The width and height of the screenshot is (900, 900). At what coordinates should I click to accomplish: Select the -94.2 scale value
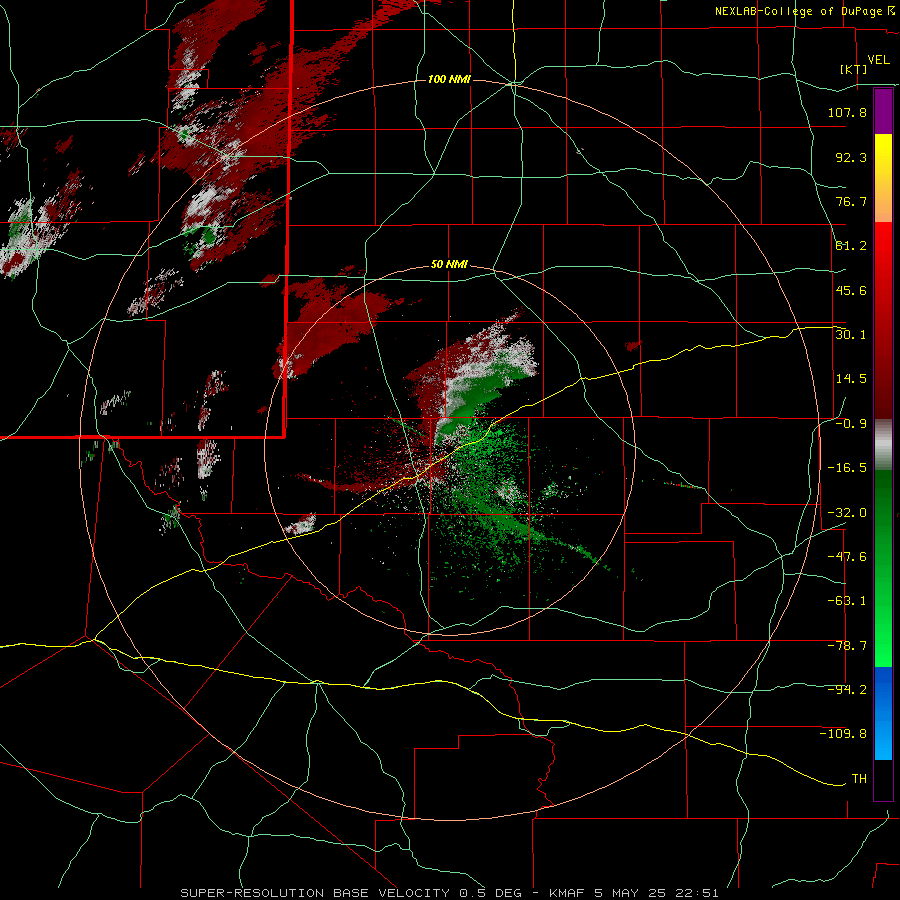pos(847,690)
